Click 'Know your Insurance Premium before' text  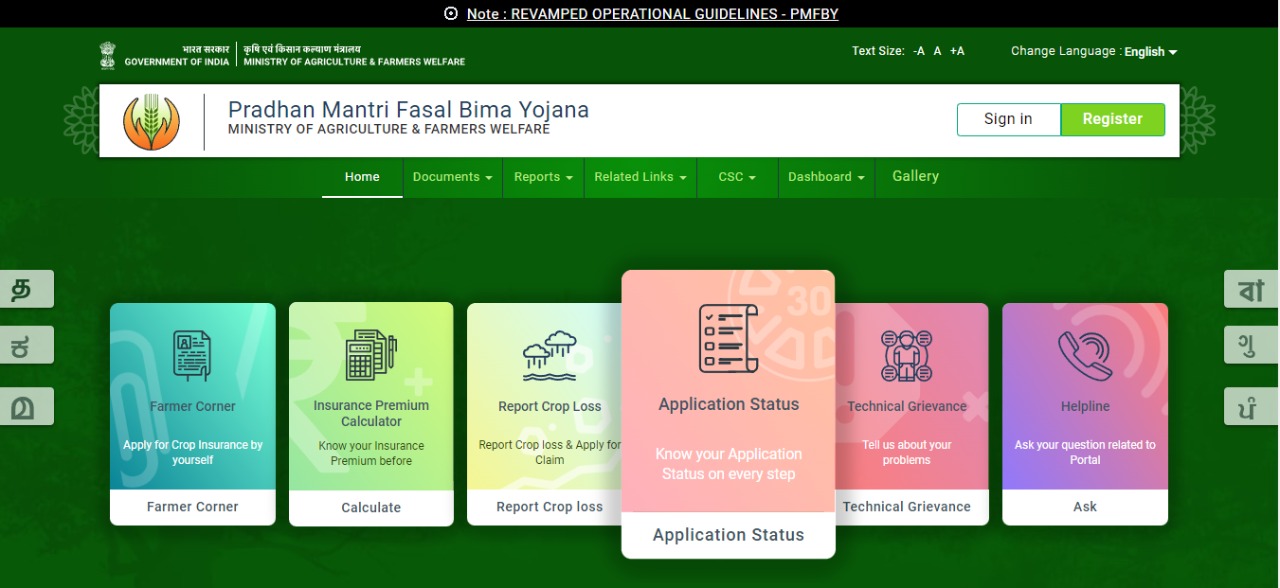pyautogui.click(x=371, y=454)
